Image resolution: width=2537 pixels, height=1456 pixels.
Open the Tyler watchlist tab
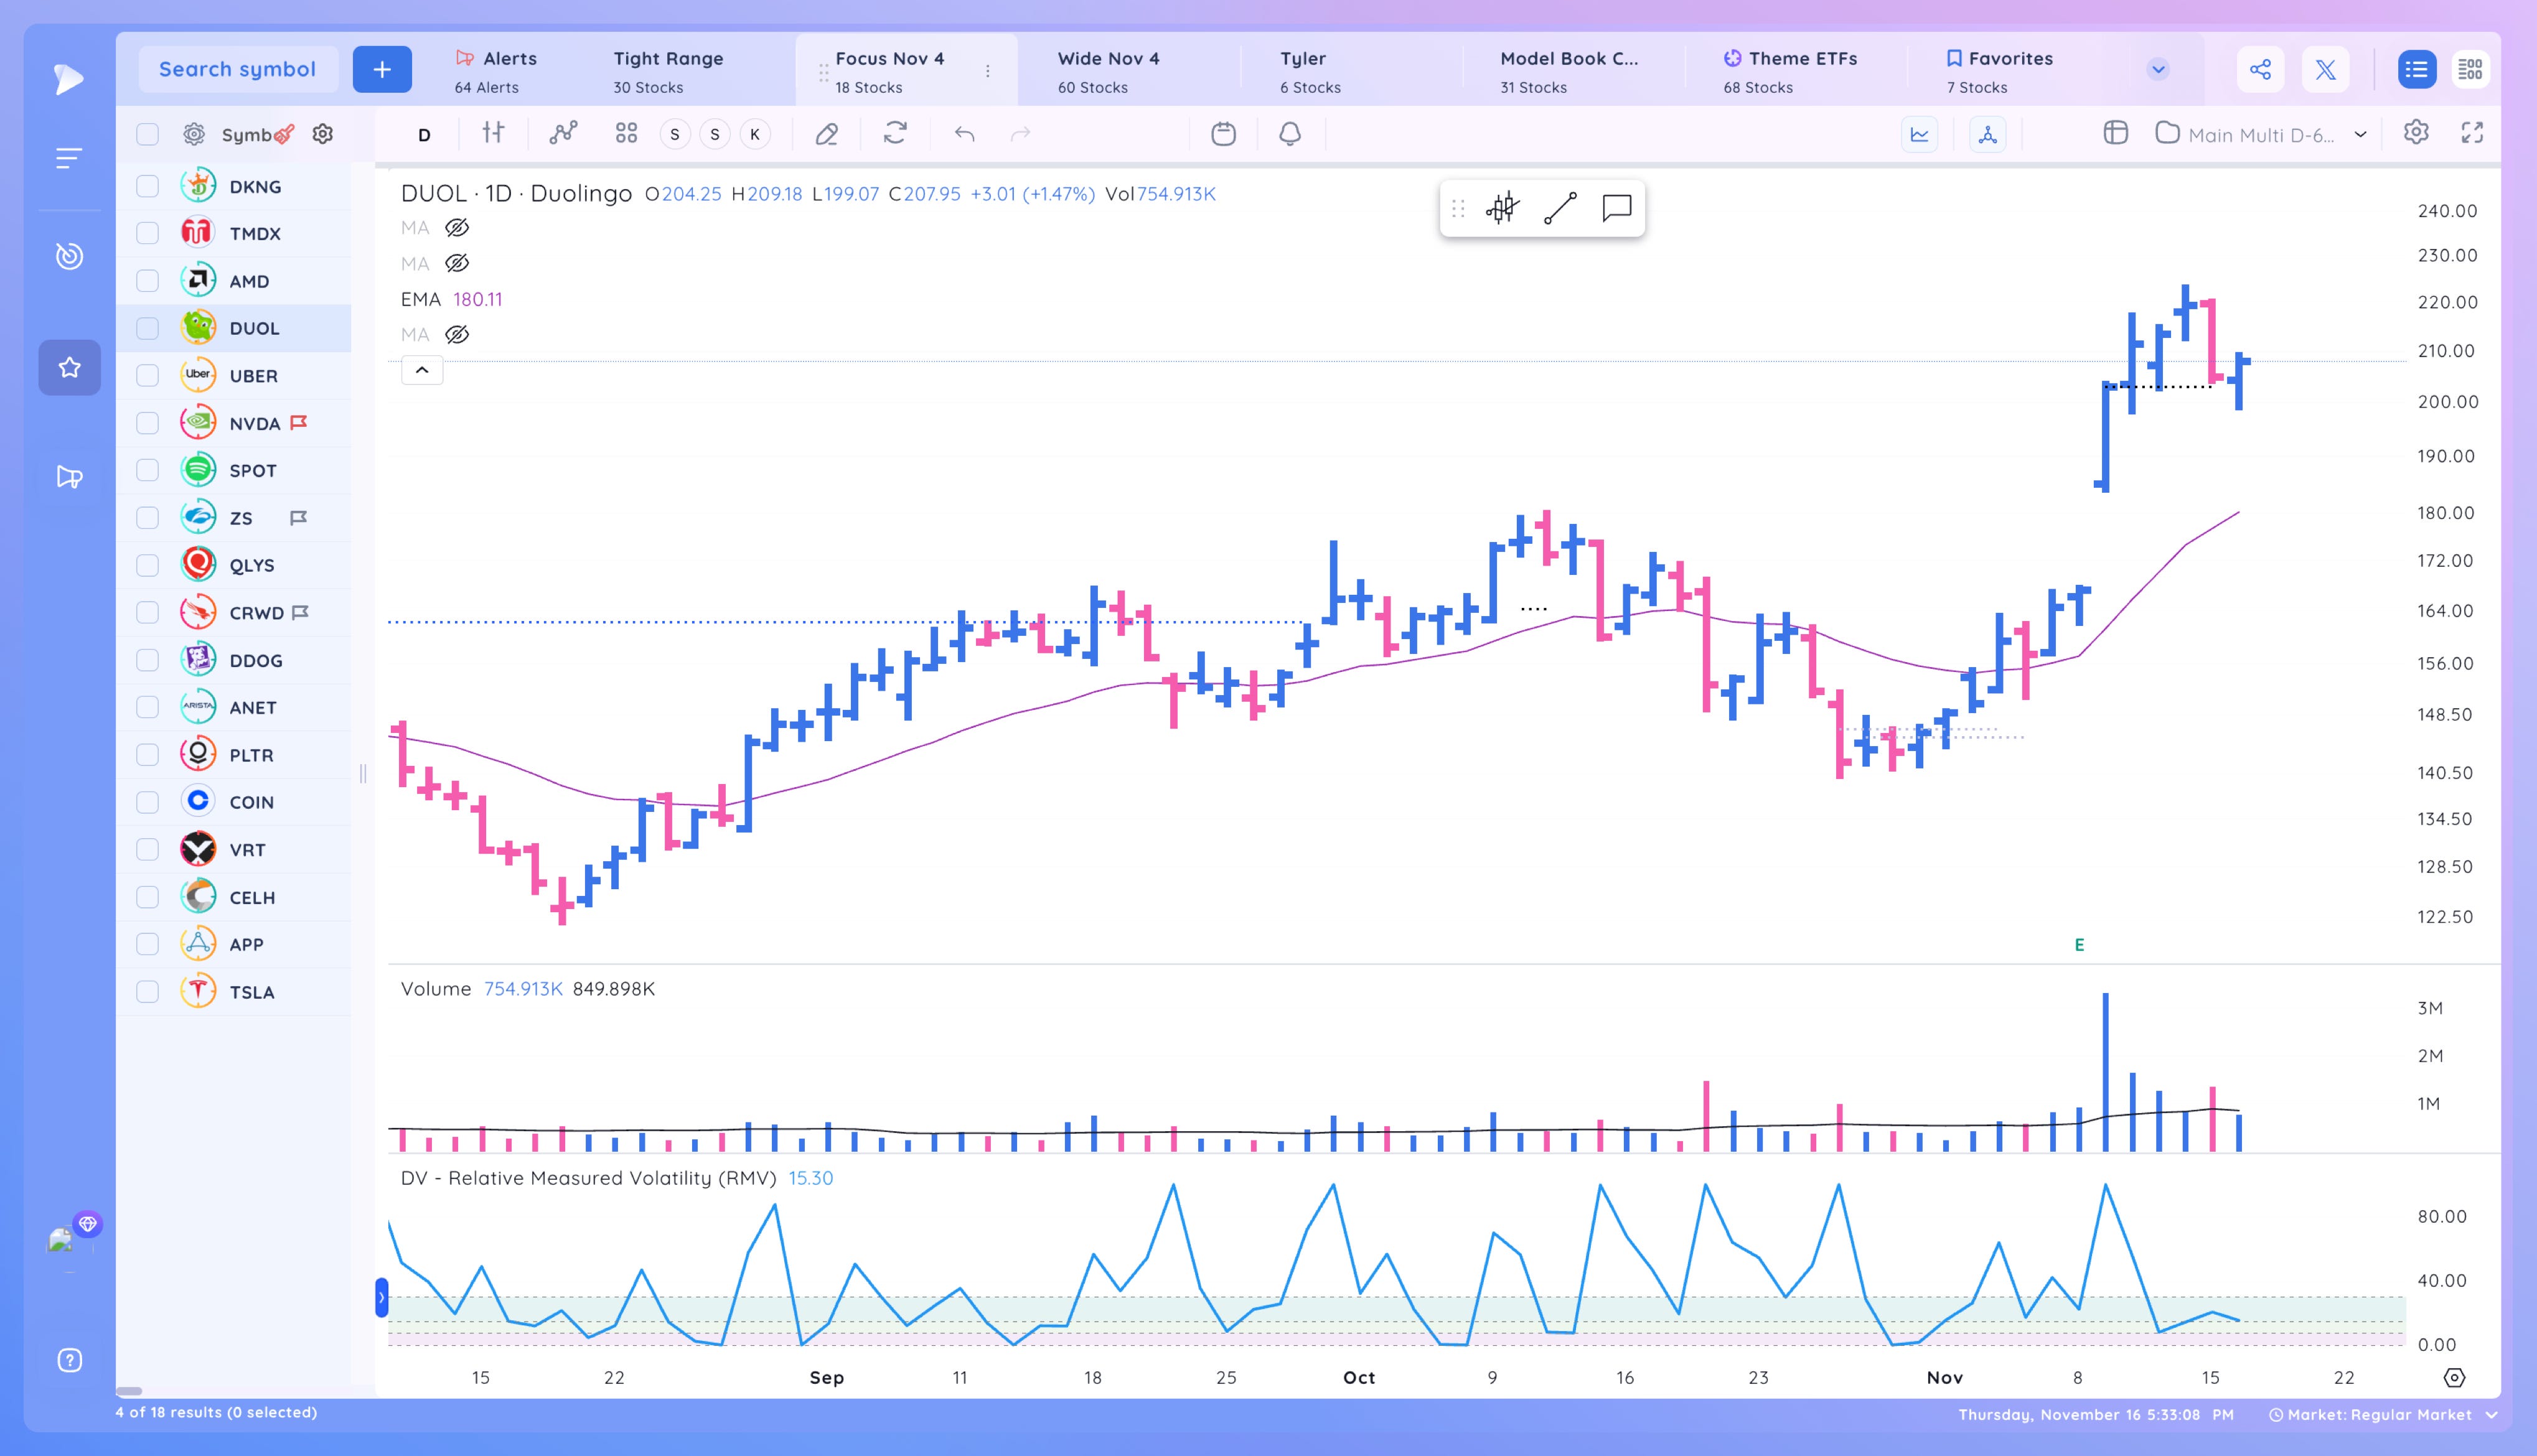pos(1310,71)
